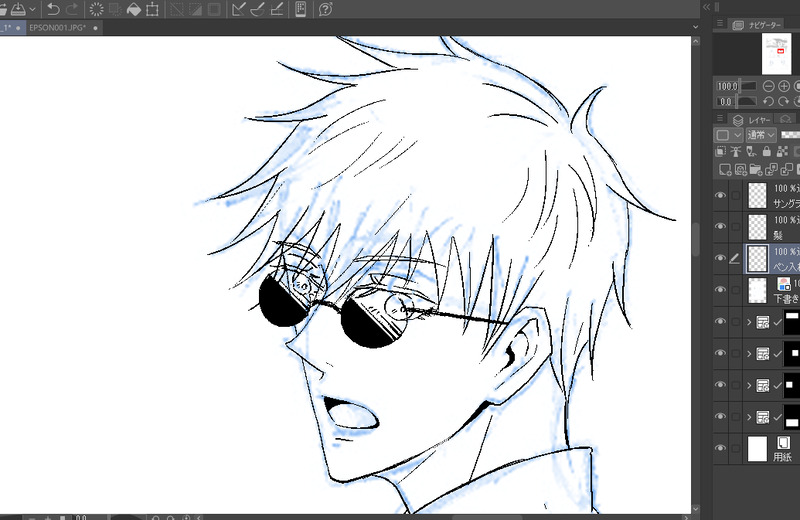This screenshot has height=520, width=800.
Task: Expand the third frame folder layer
Action: (x=749, y=386)
